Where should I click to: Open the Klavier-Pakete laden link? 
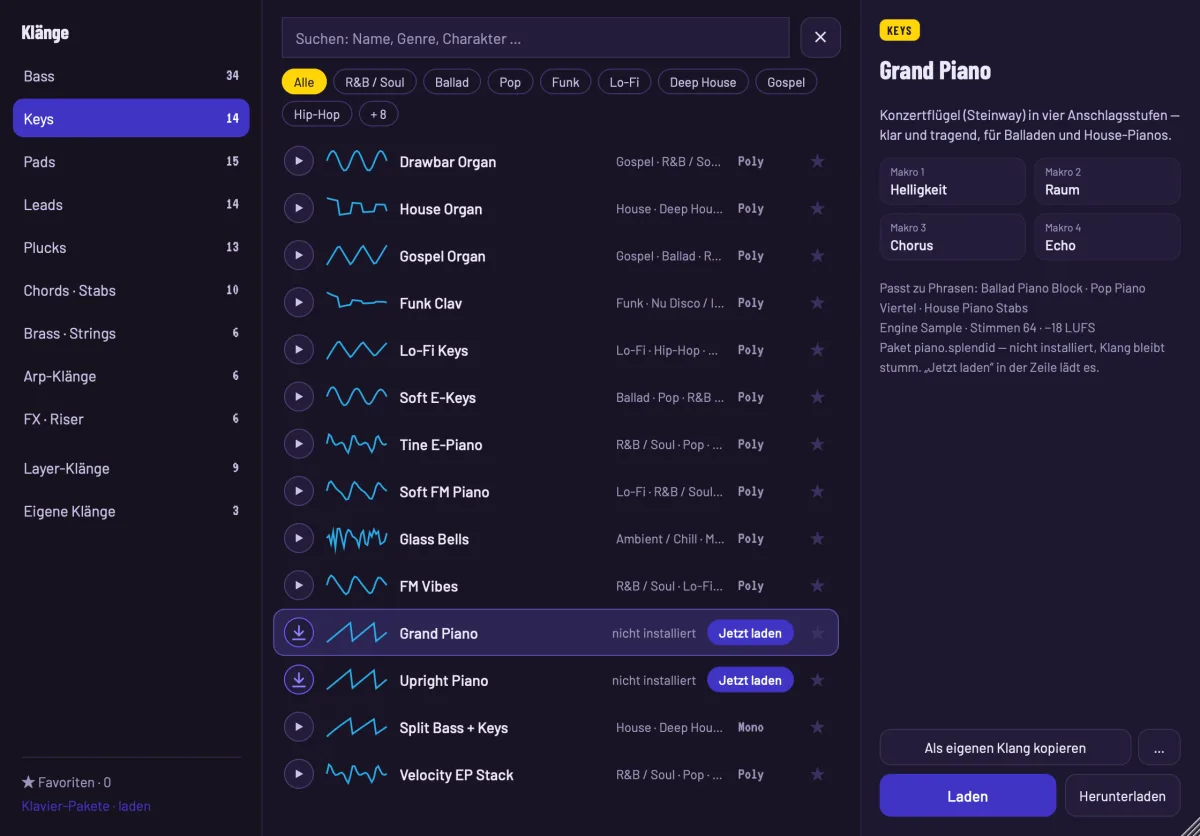click(x=86, y=805)
